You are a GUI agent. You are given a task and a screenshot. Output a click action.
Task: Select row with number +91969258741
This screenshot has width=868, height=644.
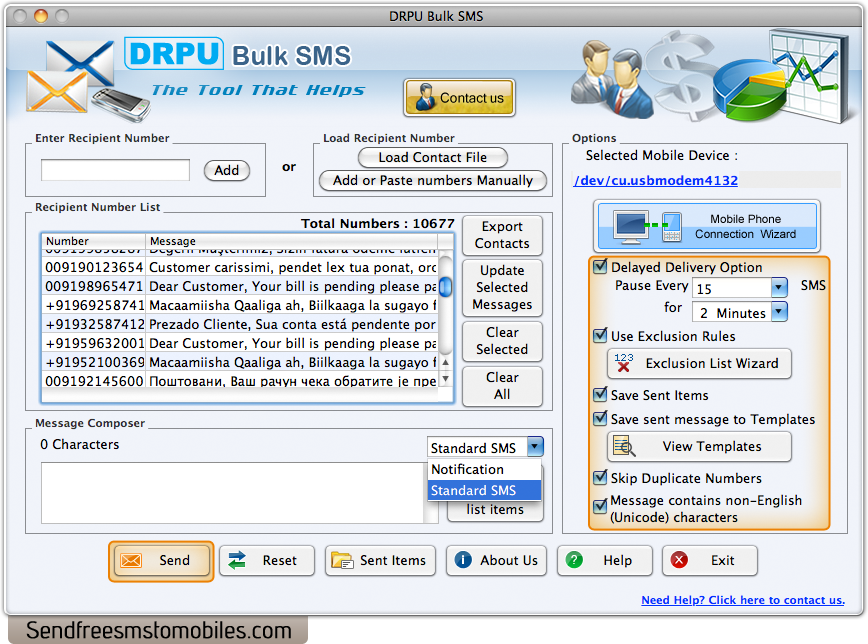(x=240, y=305)
